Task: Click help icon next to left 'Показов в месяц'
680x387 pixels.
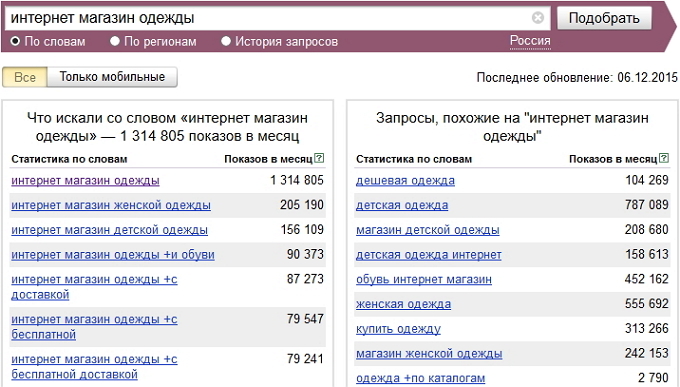Action: tap(319, 158)
